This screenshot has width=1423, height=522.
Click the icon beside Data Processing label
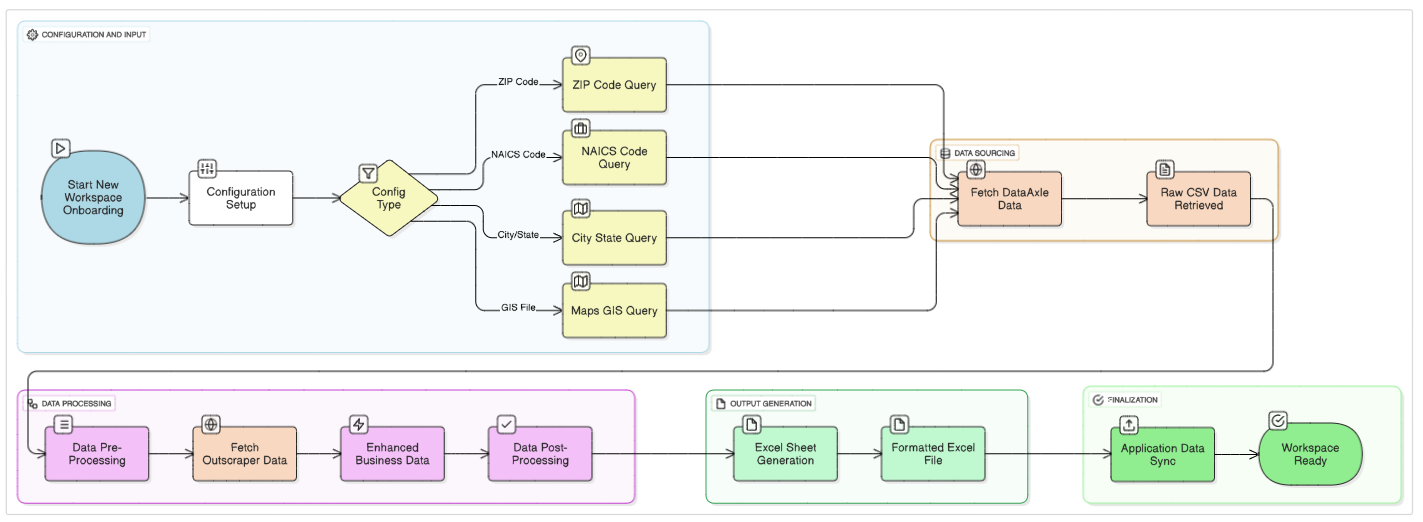click(x=33, y=403)
